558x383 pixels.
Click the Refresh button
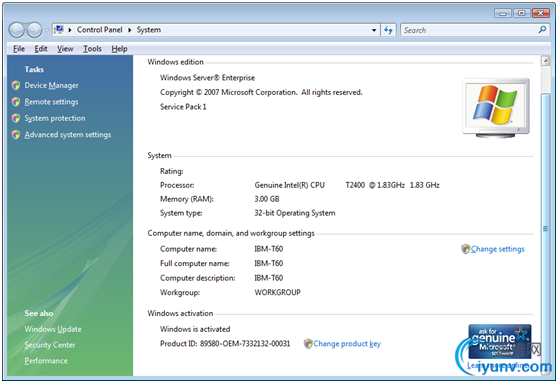[x=388, y=30]
